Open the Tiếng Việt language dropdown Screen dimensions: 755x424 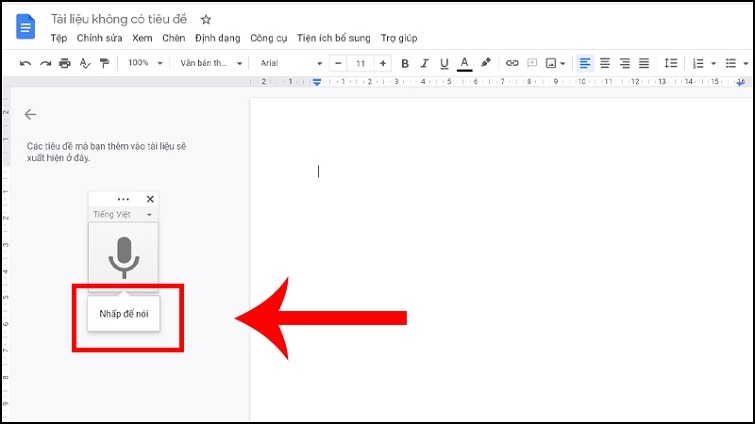coord(123,215)
